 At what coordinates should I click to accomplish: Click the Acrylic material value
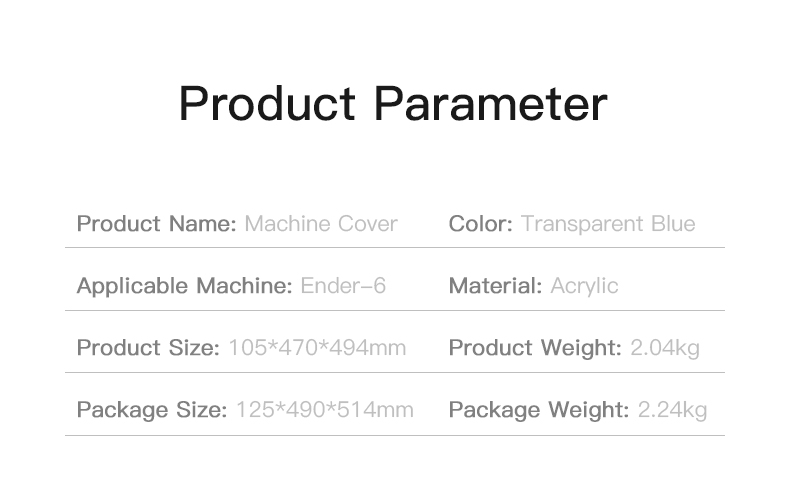coord(584,286)
